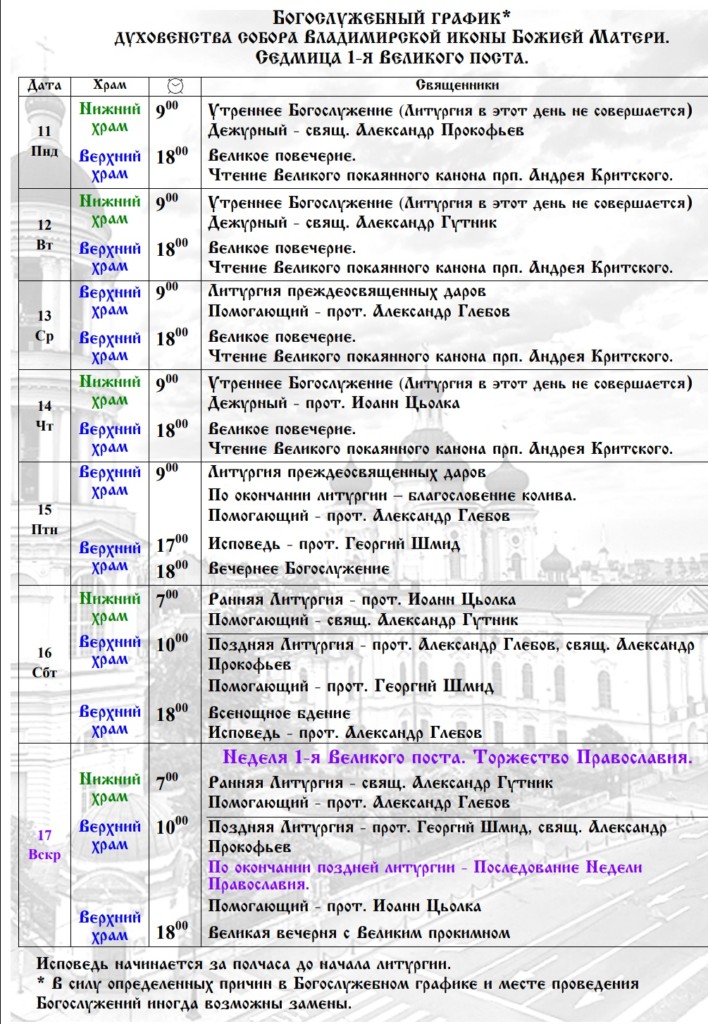
Task: Click the 17:00 time on Friday
Action: click(172, 543)
